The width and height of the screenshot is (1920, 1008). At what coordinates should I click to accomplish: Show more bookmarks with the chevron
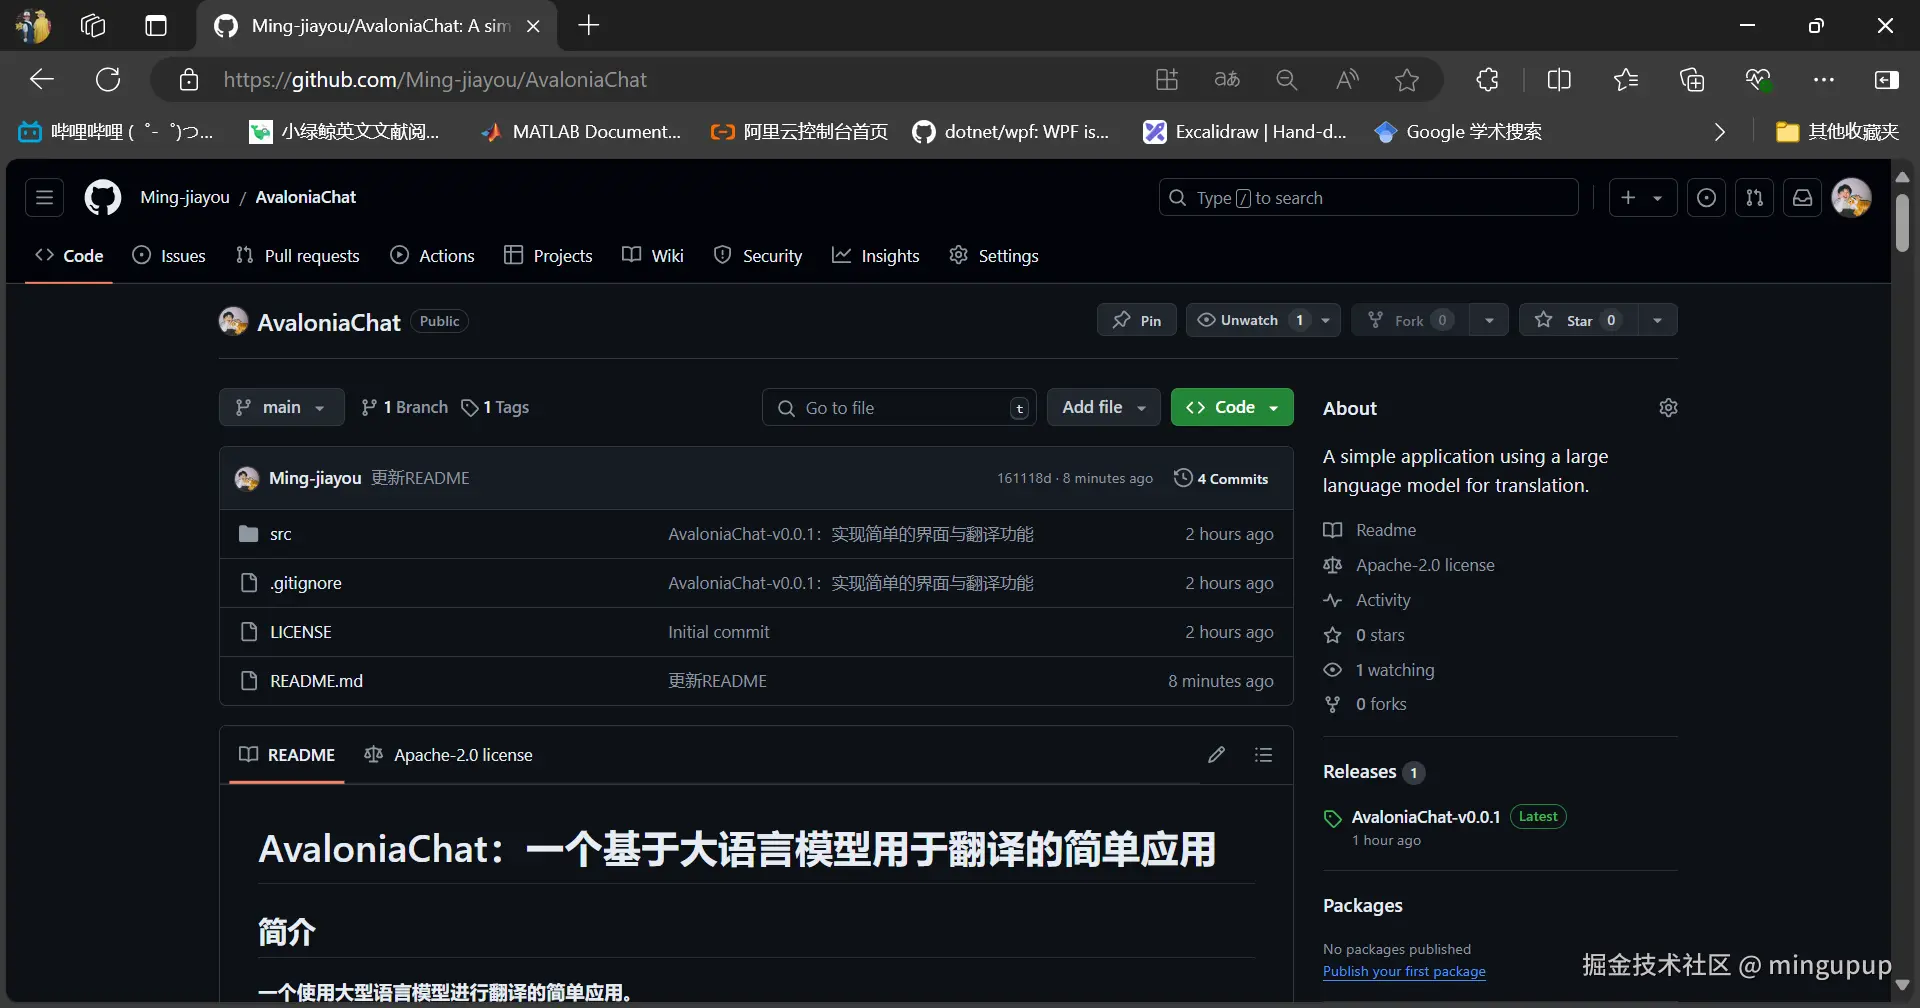coord(1719,132)
